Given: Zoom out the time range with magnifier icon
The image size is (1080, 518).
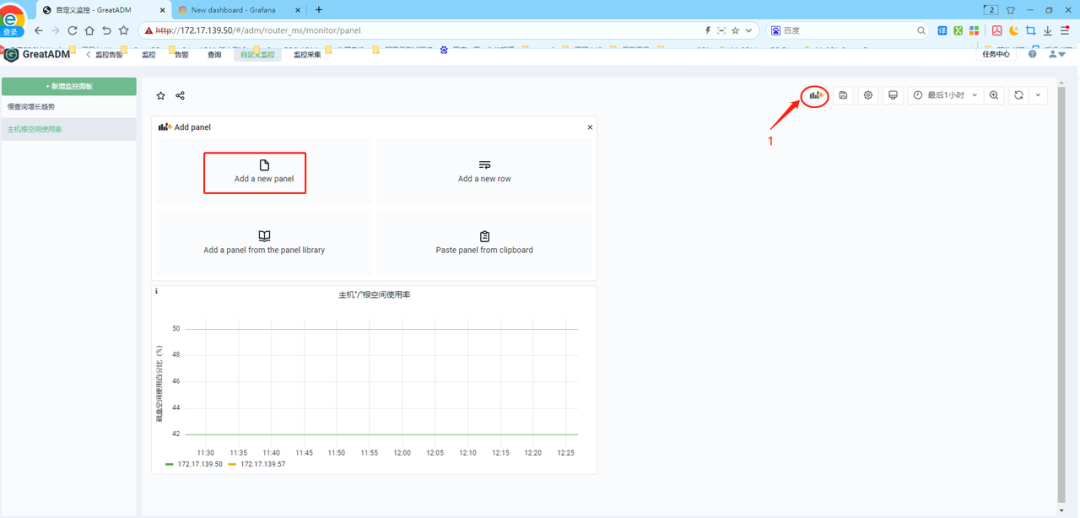Looking at the screenshot, I should pos(994,96).
